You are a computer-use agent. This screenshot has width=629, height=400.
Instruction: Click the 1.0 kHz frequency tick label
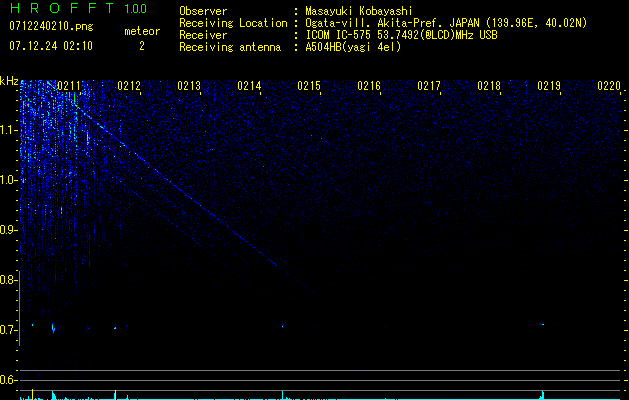8,180
